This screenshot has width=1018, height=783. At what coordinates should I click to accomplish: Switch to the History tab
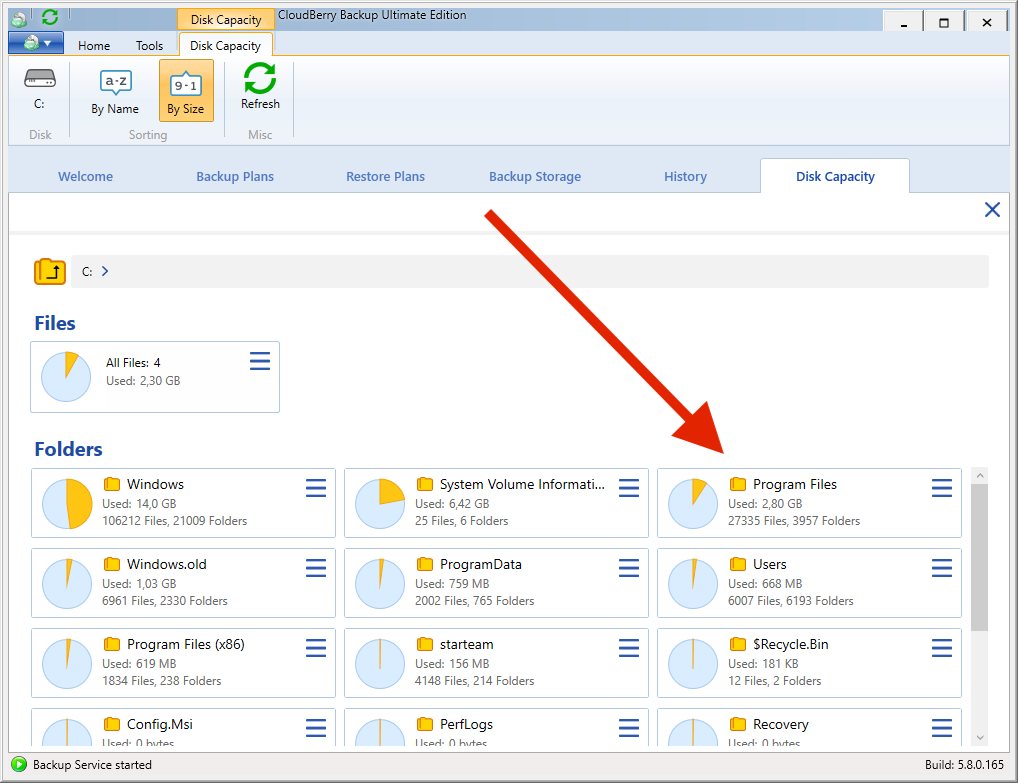[686, 177]
